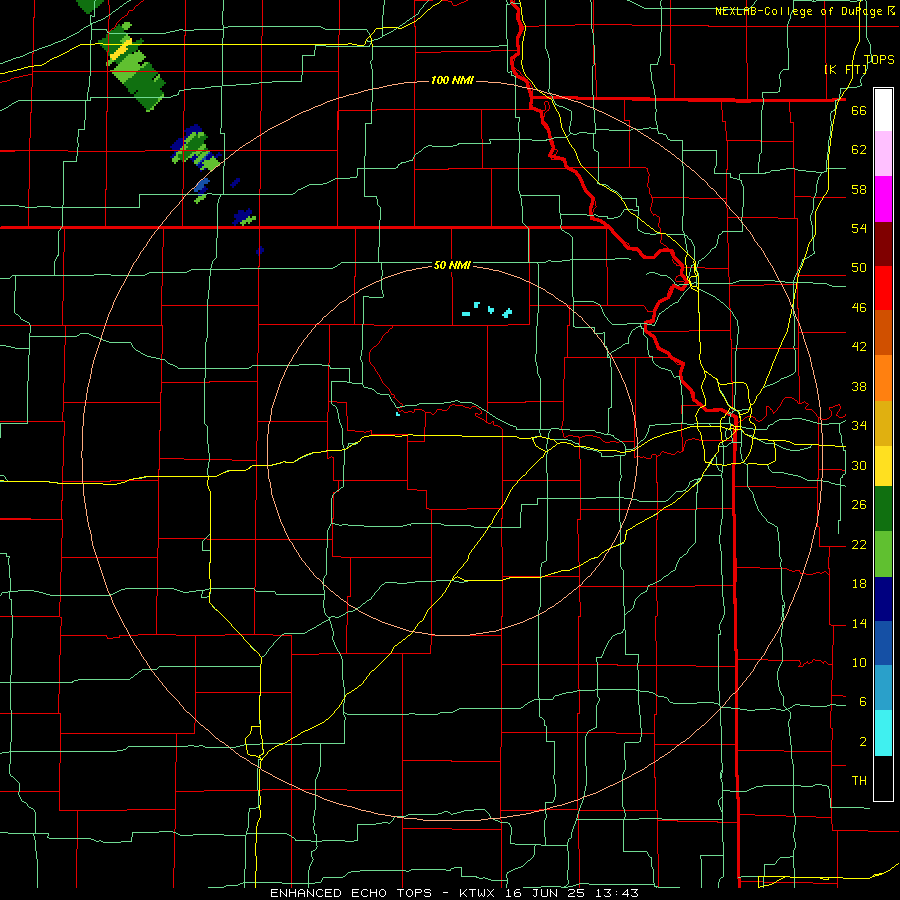Click the bright orange legend swatch
Screen dimensions: 900x900
[x=883, y=378]
